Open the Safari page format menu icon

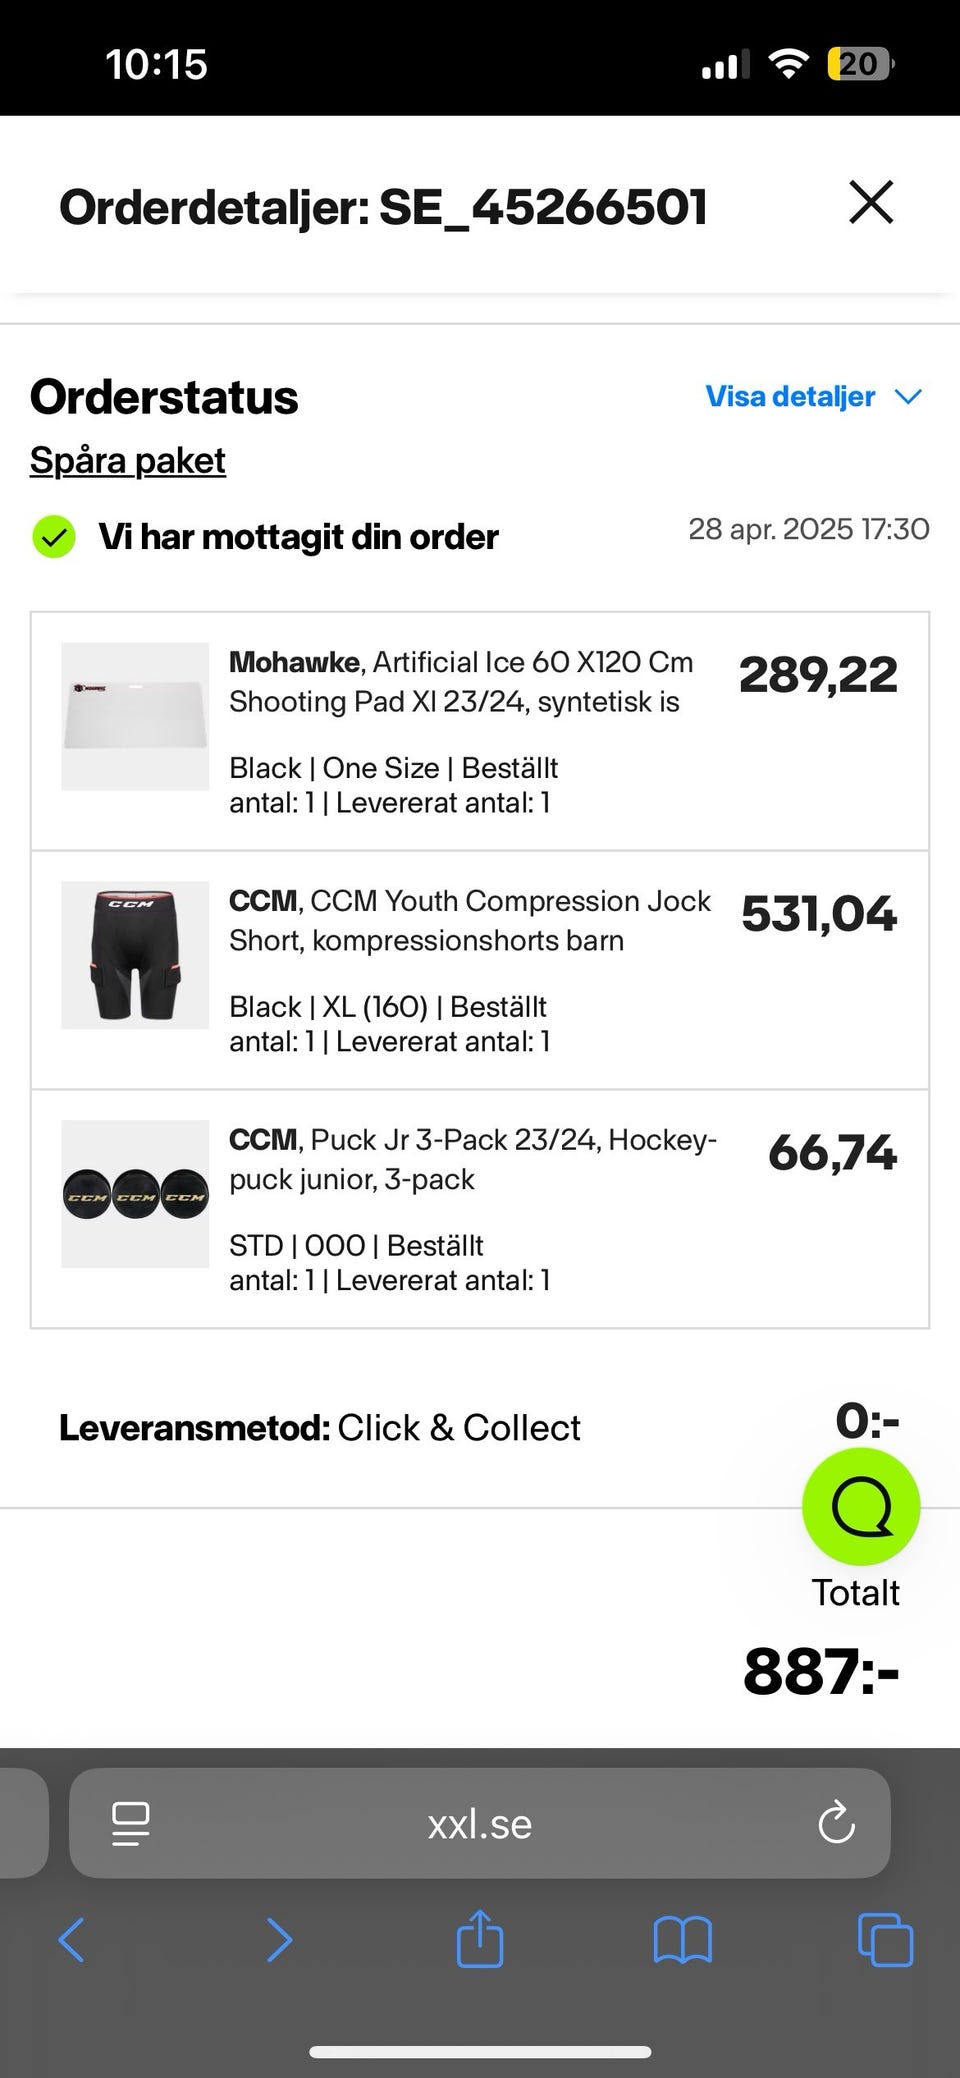(131, 1823)
